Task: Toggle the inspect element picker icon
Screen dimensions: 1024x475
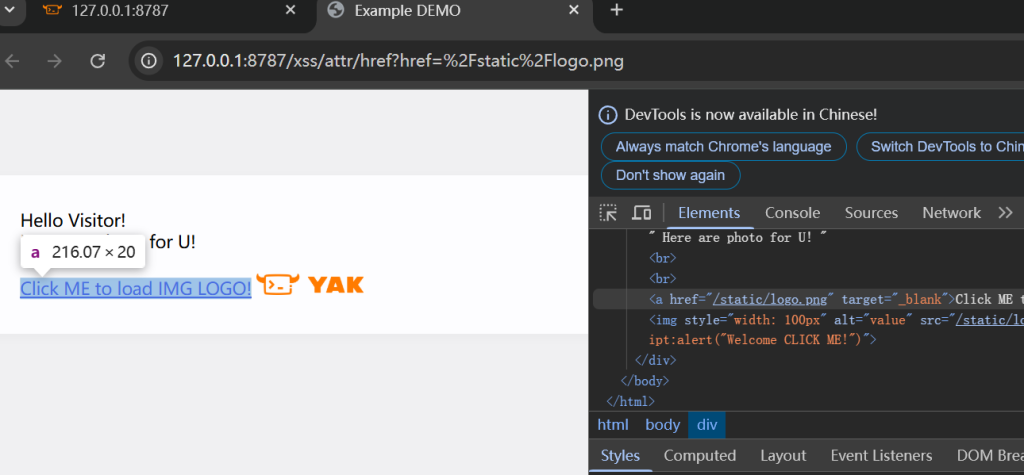Action: tap(608, 213)
